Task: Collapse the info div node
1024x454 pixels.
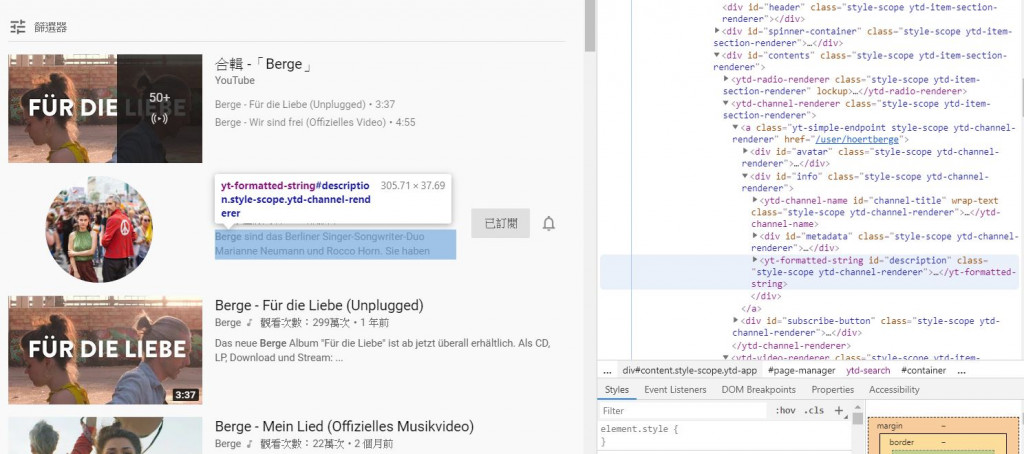Action: [746, 176]
